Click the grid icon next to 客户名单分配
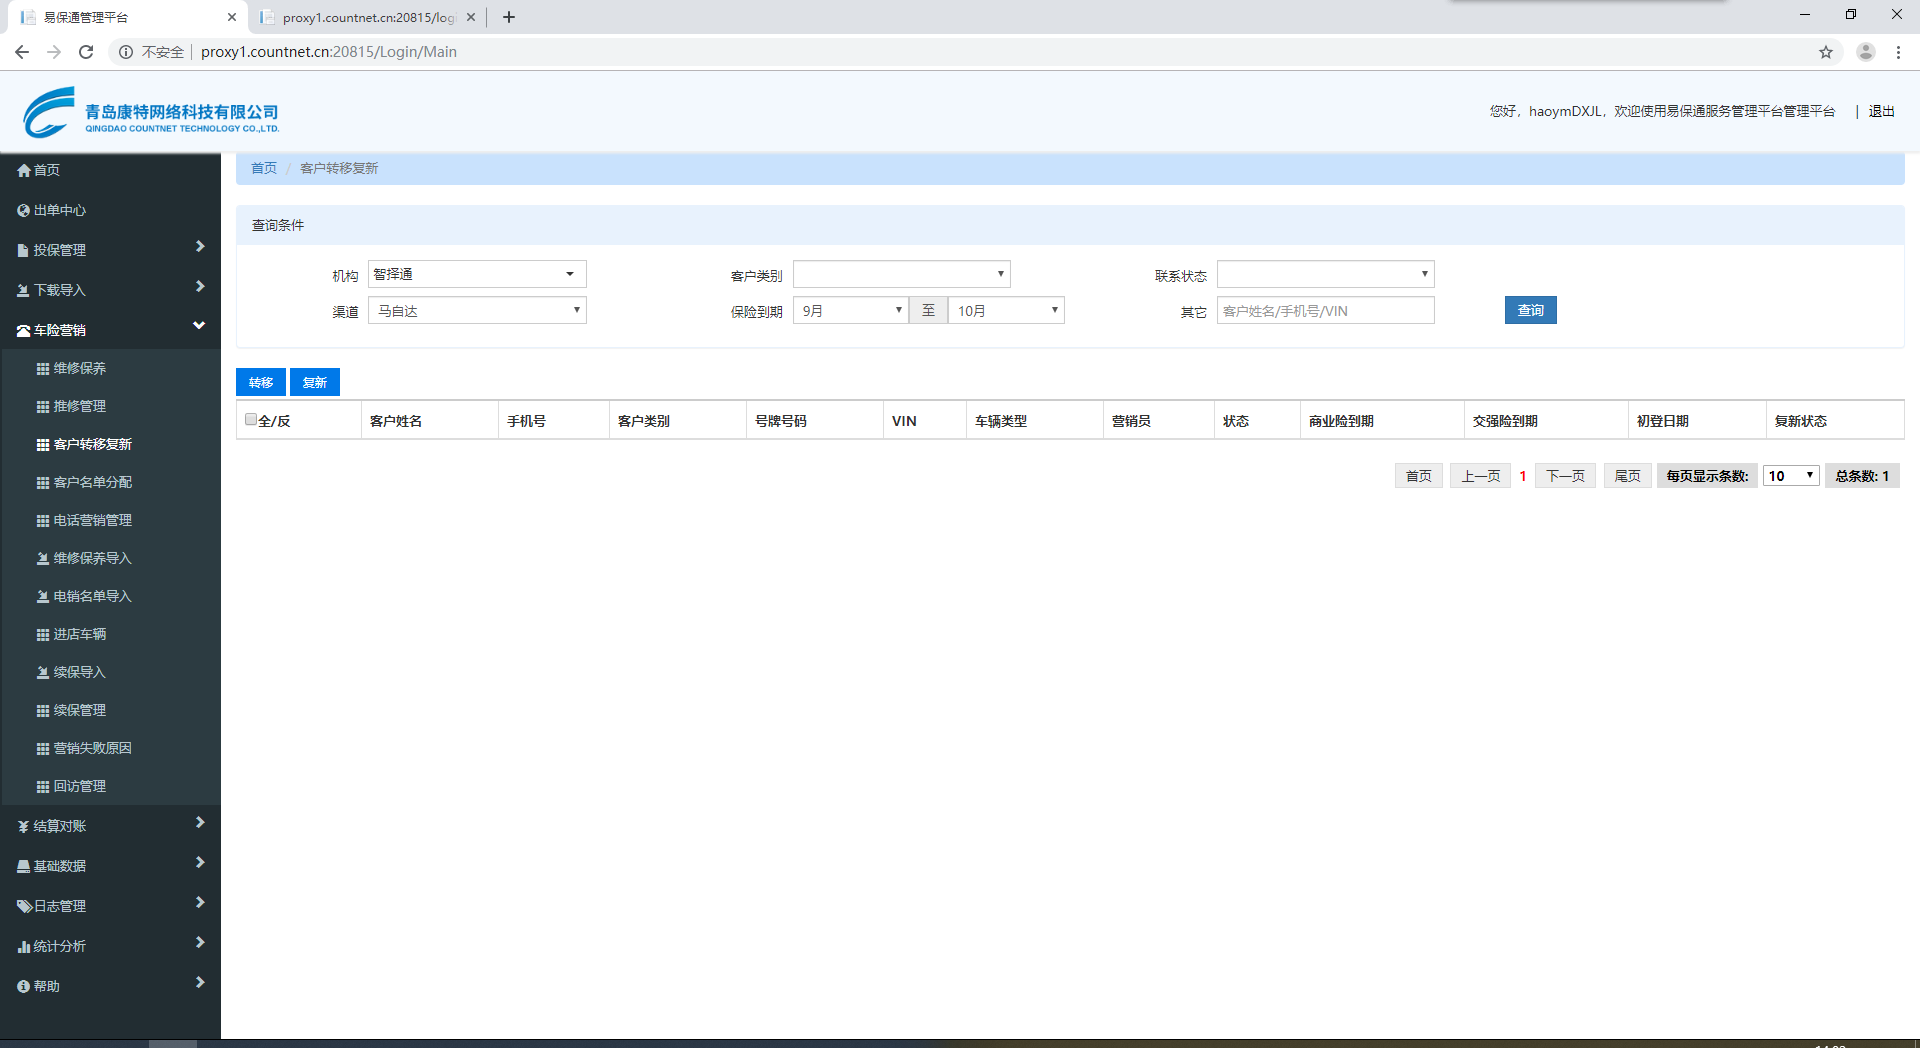1920x1048 pixels. click(x=43, y=483)
